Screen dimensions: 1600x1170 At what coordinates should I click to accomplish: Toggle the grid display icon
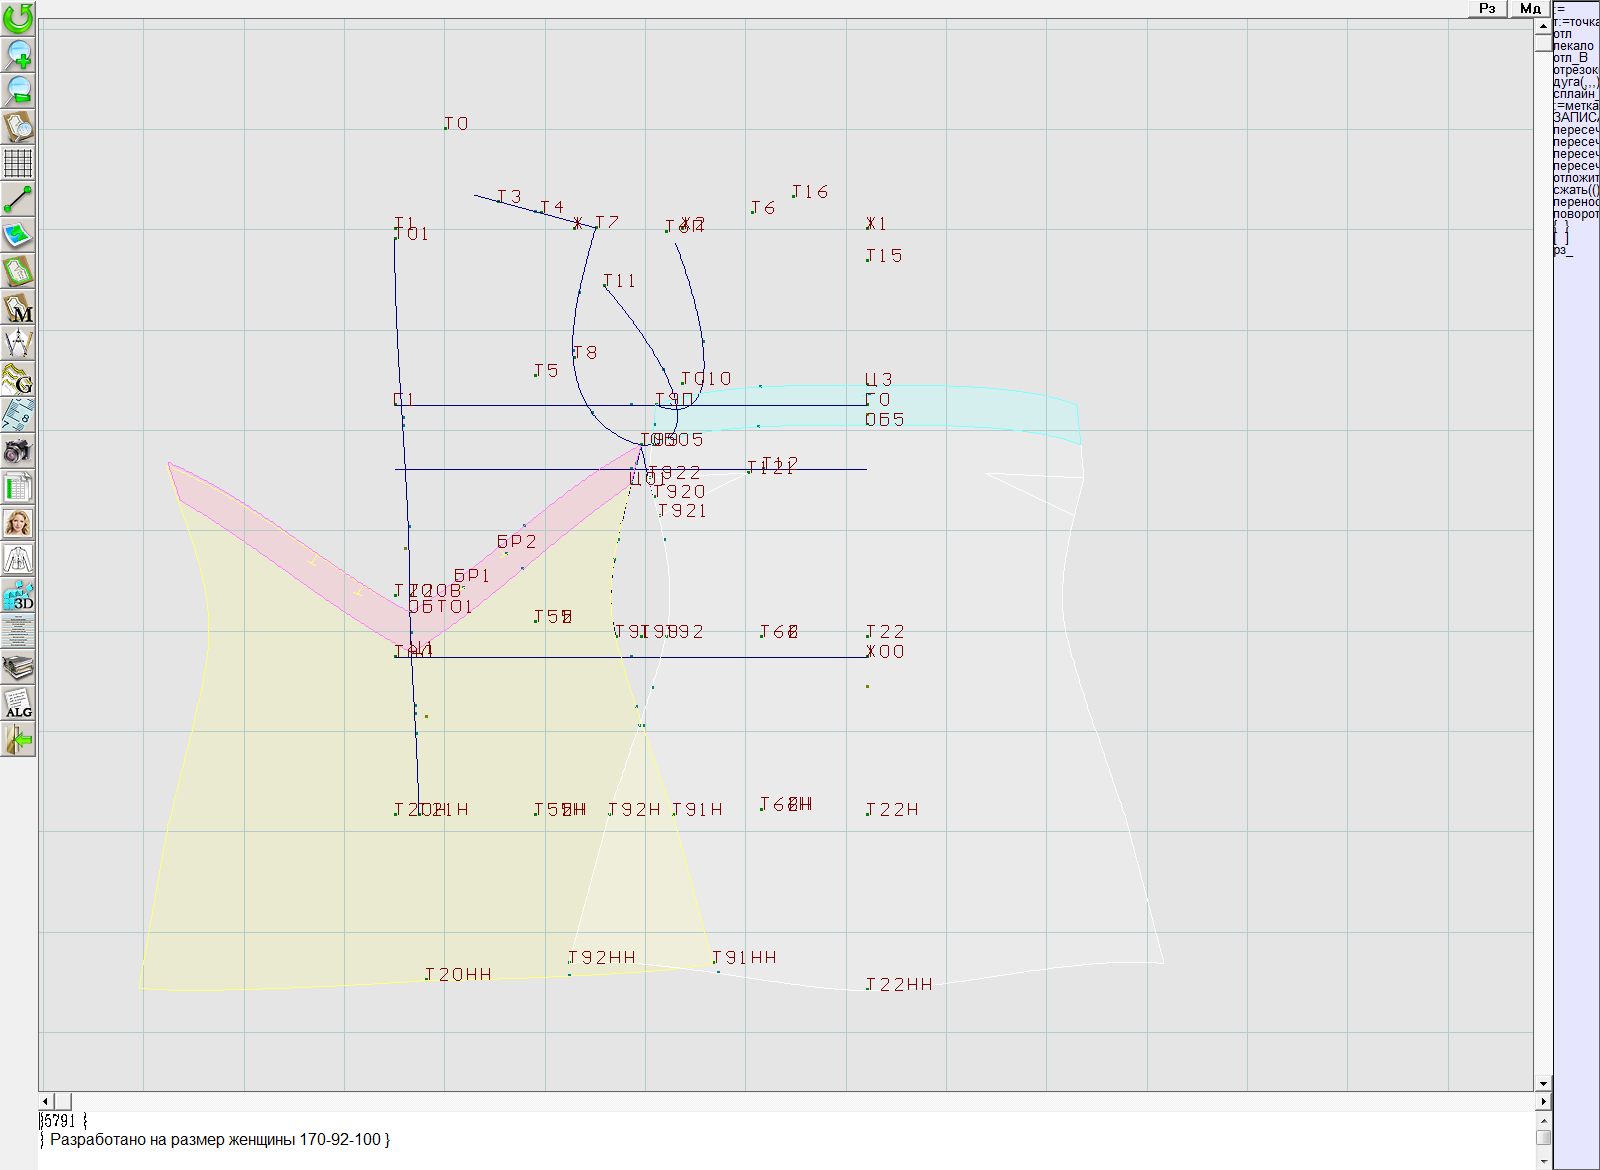coord(18,162)
